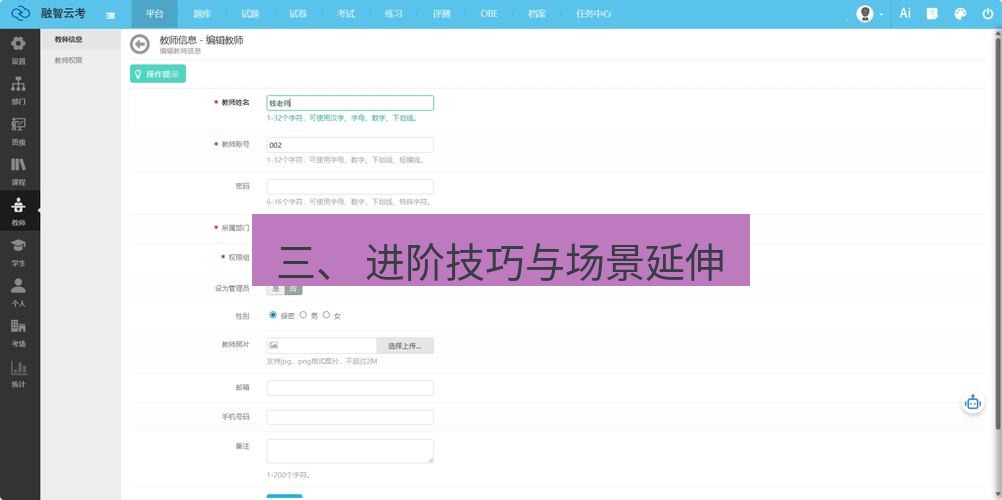Click the 操作提示 button
The width and height of the screenshot is (1002, 500).
[158, 74]
